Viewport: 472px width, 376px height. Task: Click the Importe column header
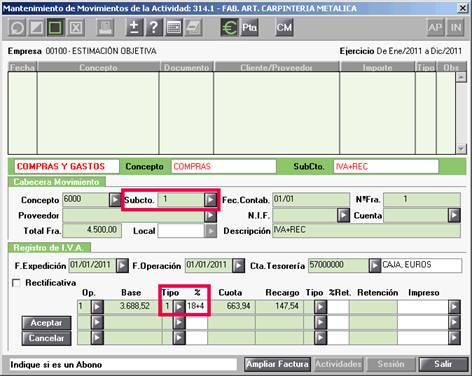point(377,67)
